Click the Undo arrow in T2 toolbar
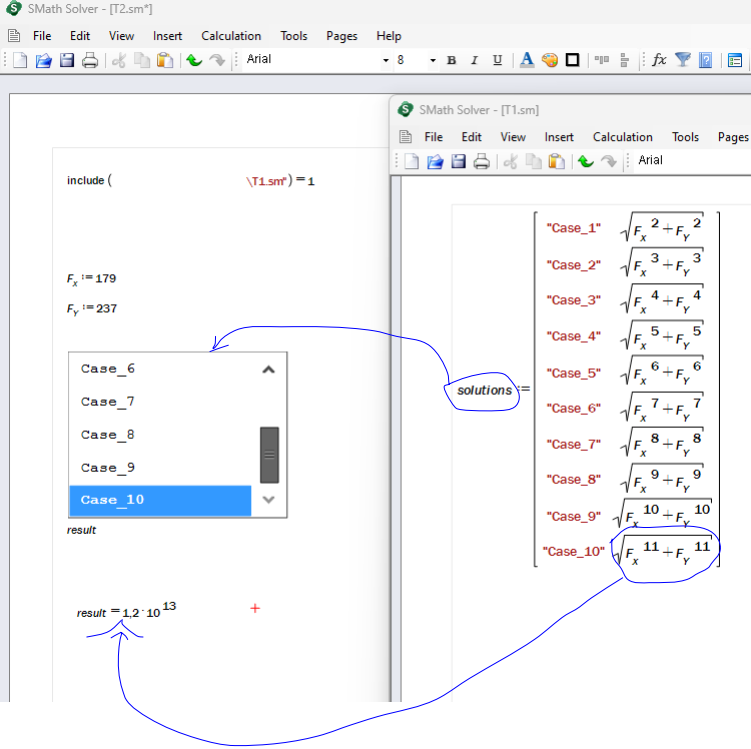Image resolution: width=751 pixels, height=749 pixels. pyautogui.click(x=194, y=60)
